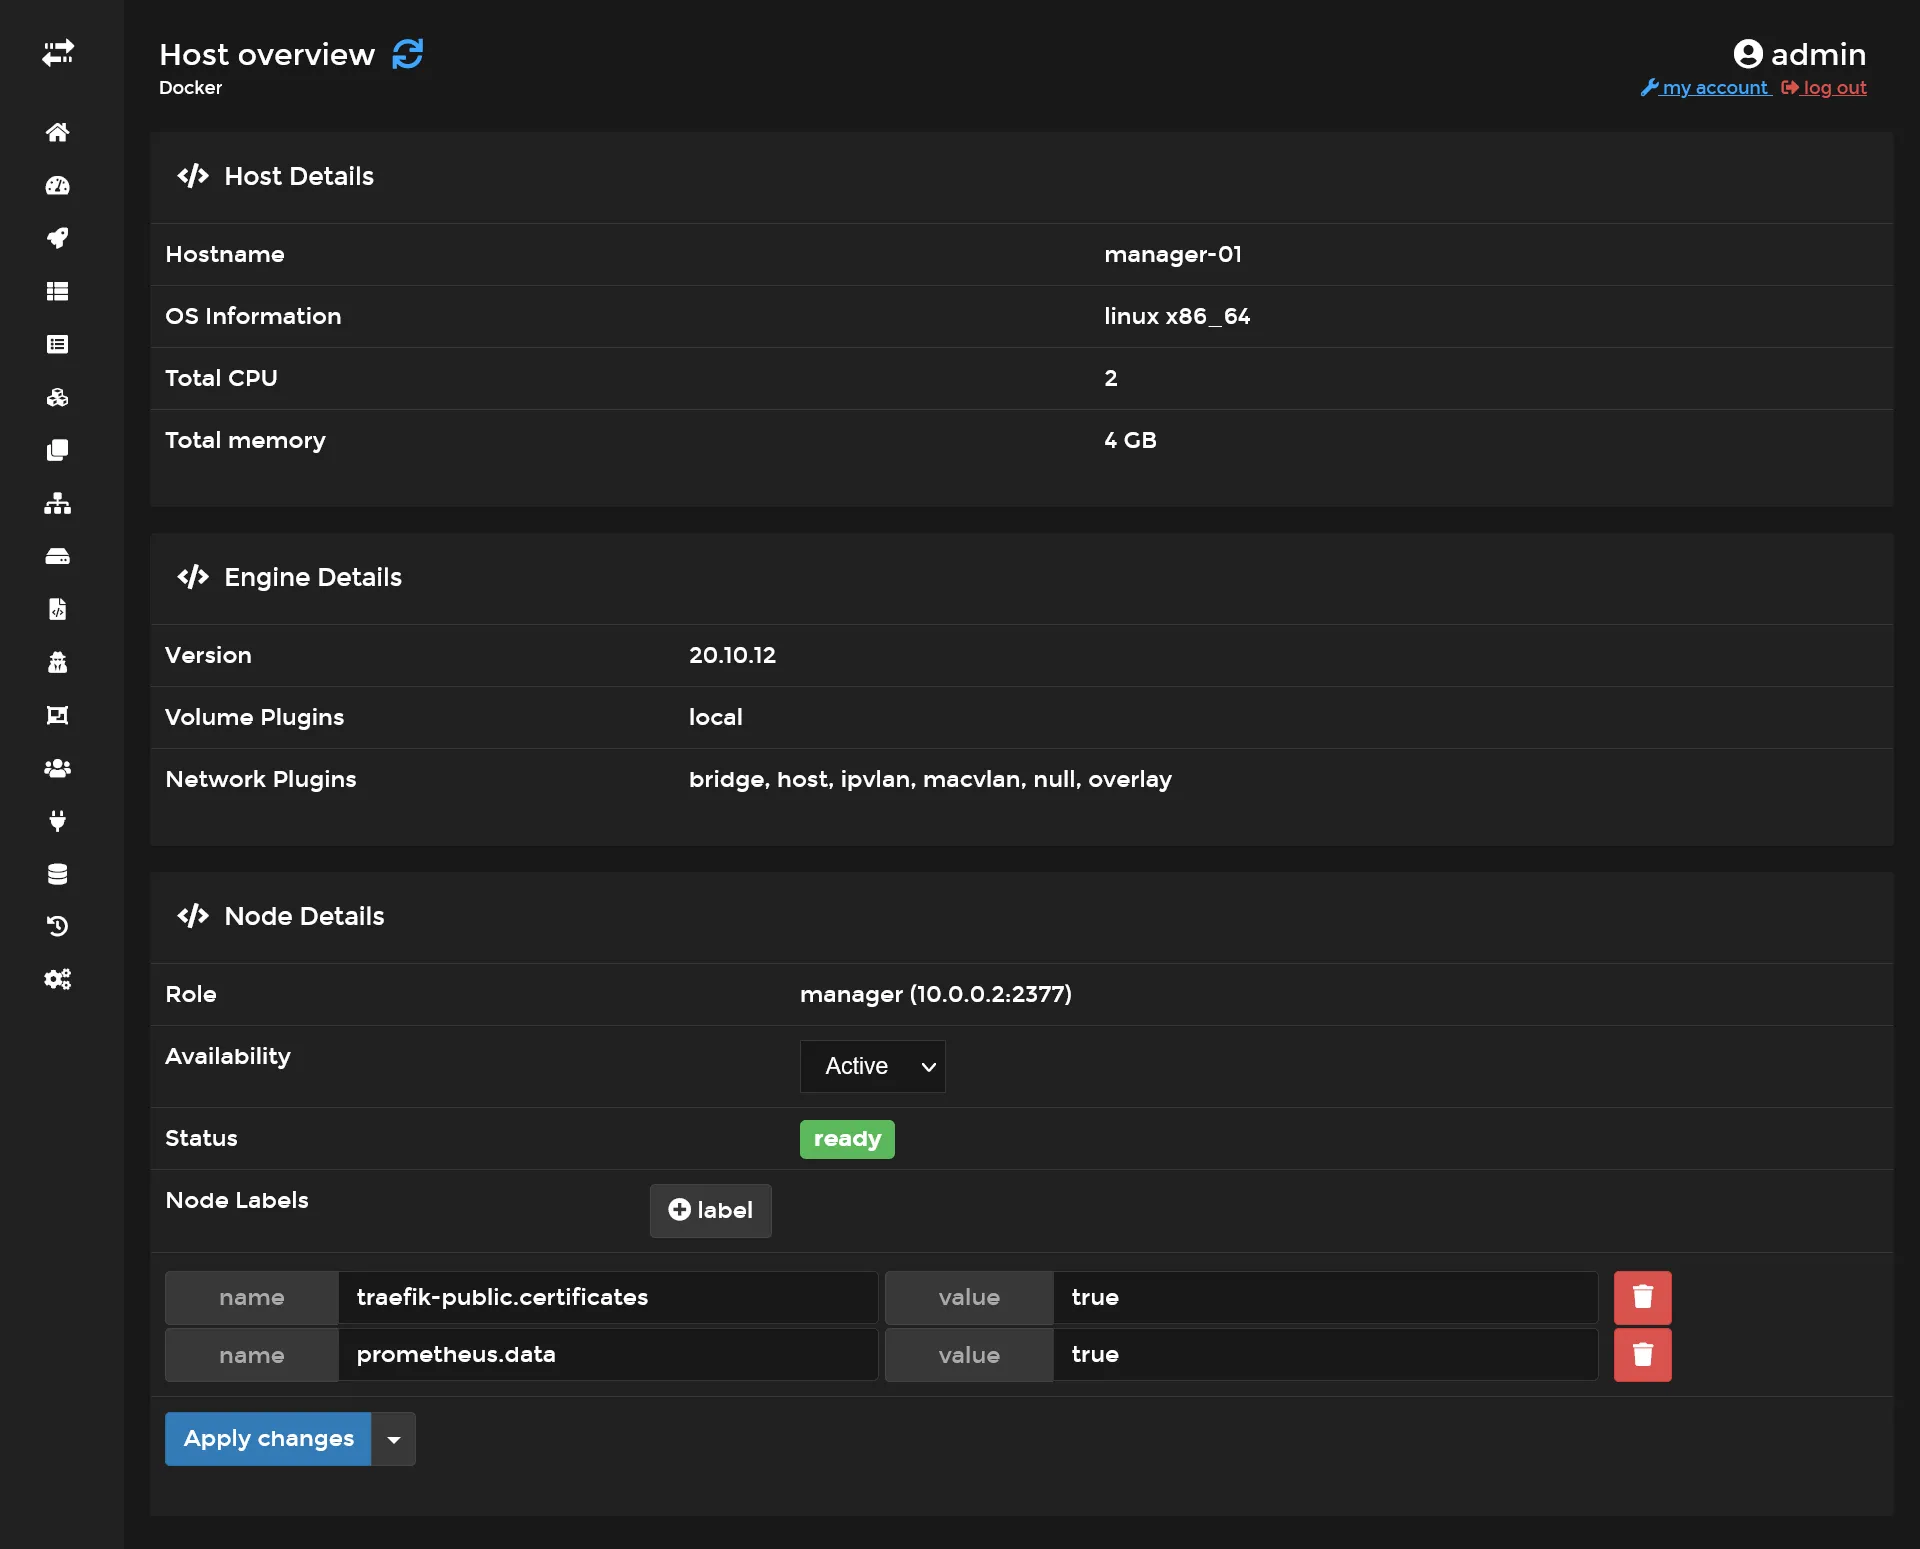
Task: Delete the prometheus.data label with trash icon
Action: [x=1641, y=1355]
